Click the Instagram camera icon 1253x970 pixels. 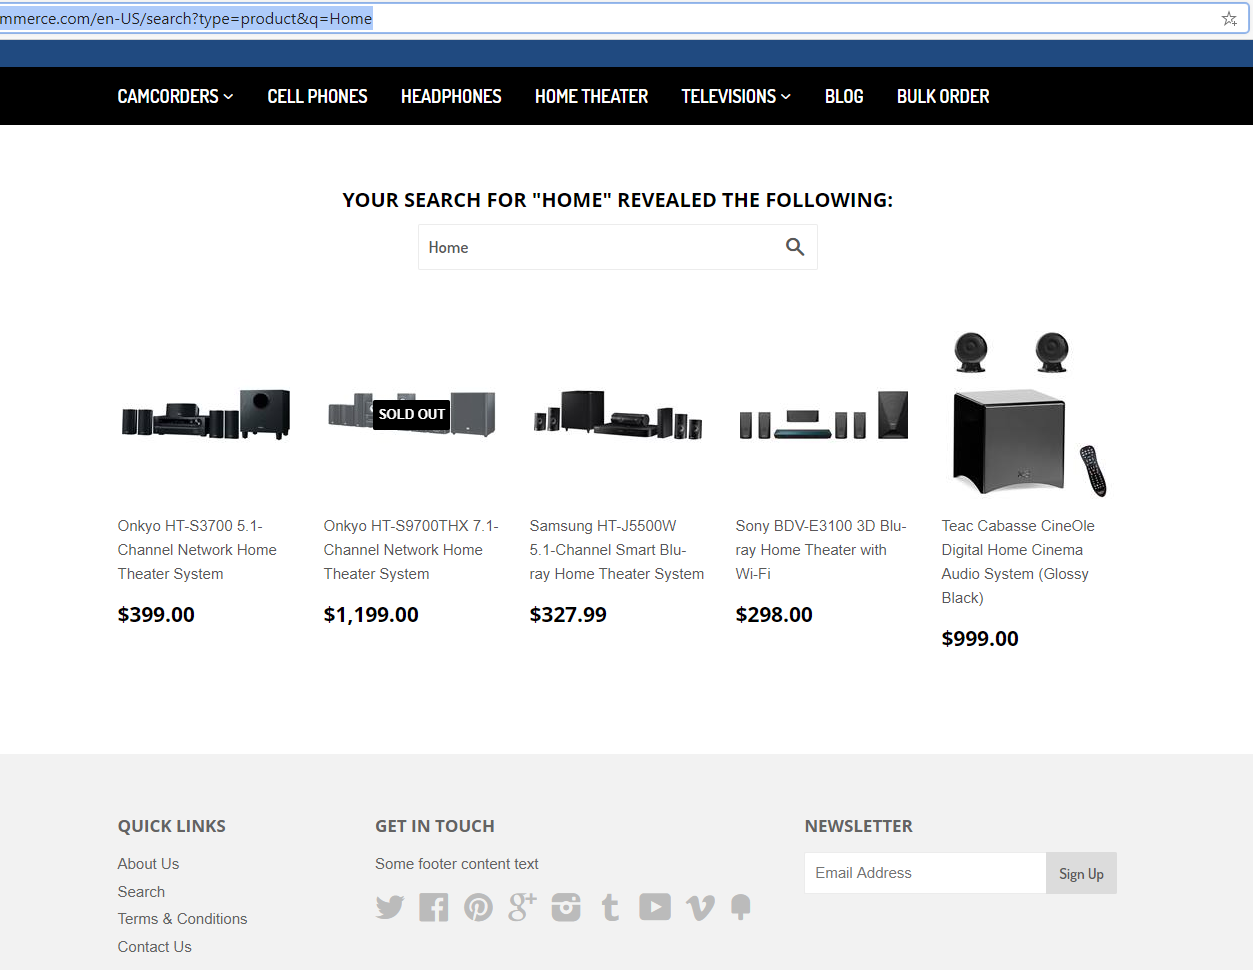(566, 907)
